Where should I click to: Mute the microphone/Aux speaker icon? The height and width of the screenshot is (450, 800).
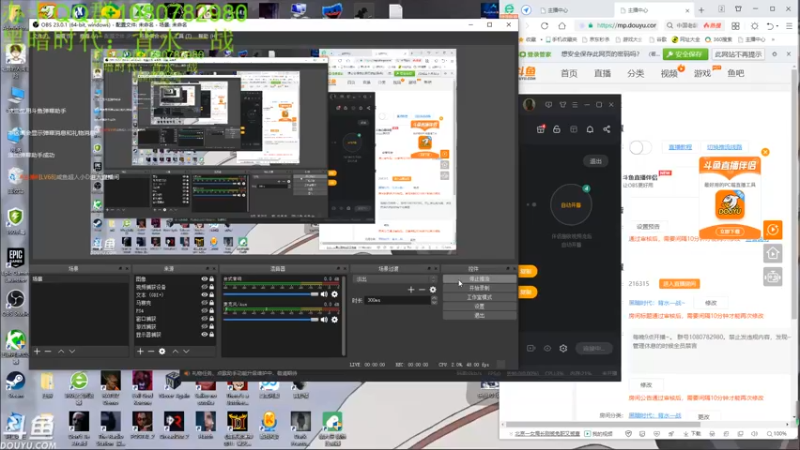[324, 320]
